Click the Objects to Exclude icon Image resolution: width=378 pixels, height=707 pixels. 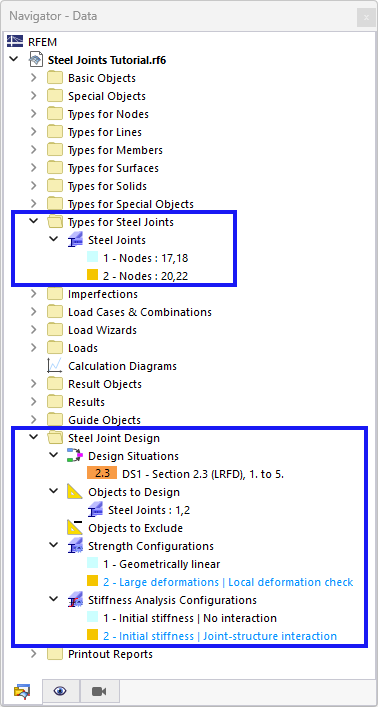(x=75, y=528)
